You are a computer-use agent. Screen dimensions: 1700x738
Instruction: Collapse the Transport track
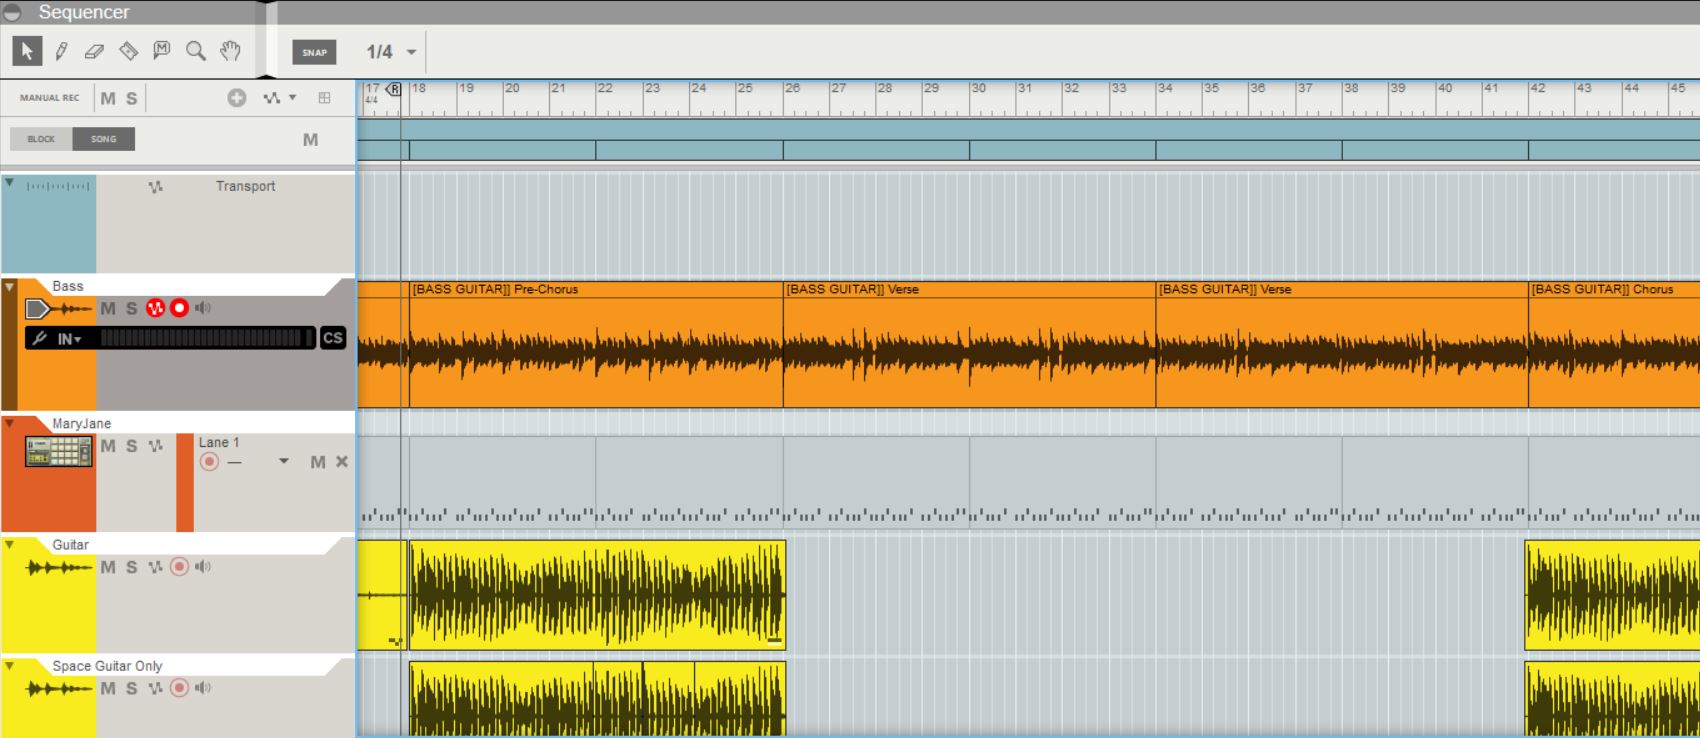click(9, 183)
